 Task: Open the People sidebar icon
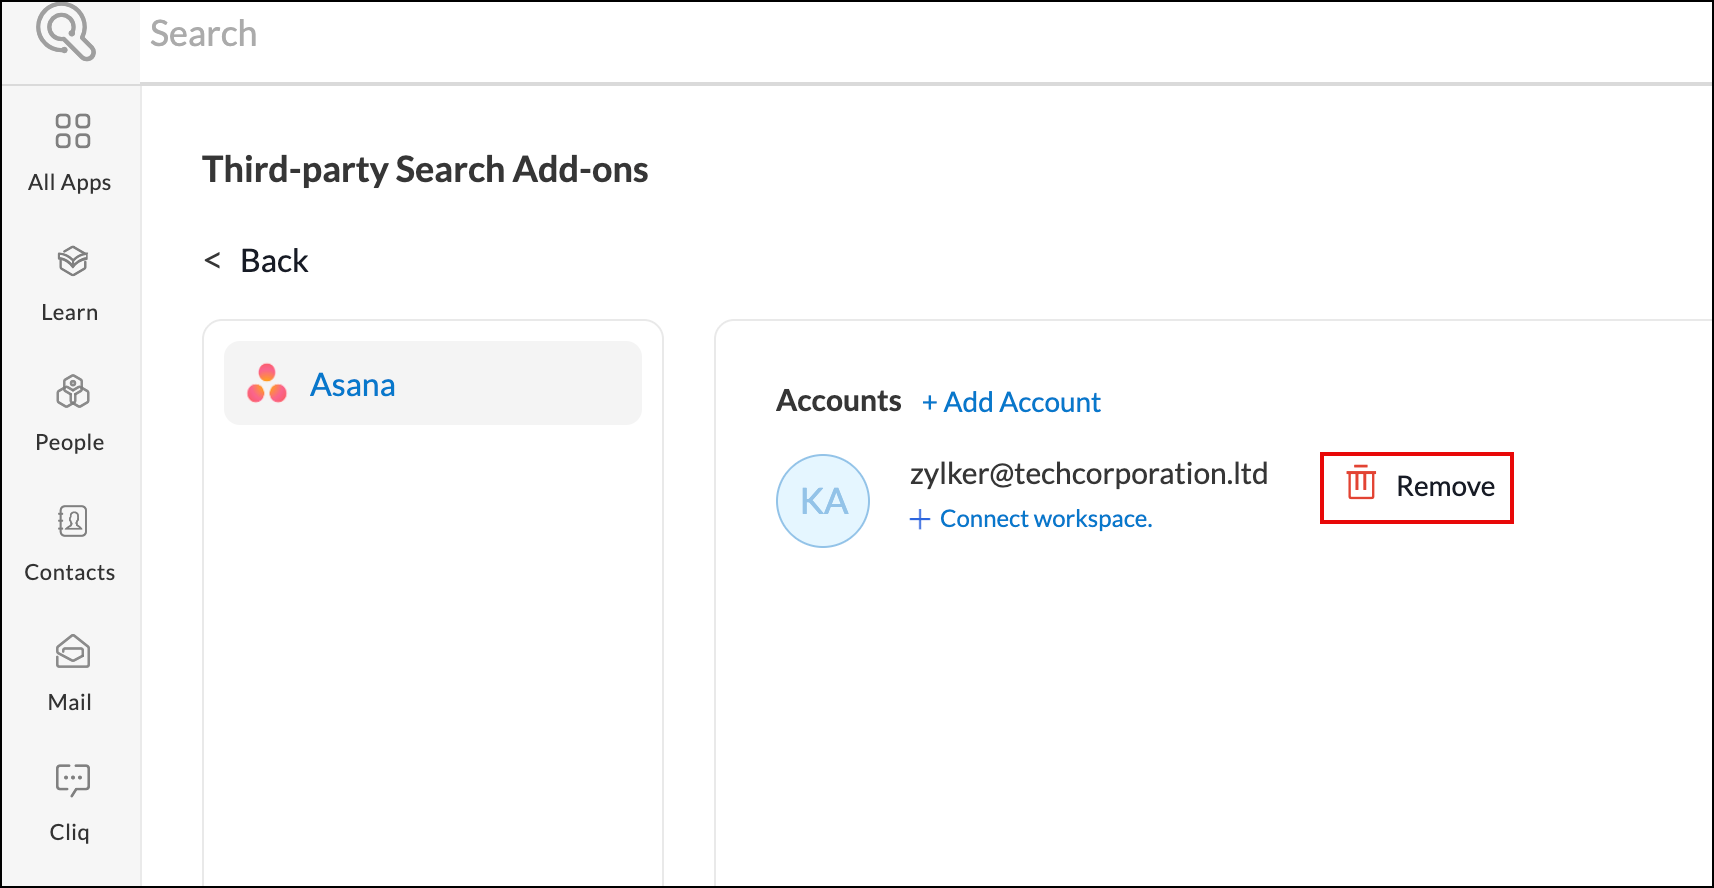pyautogui.click(x=72, y=392)
